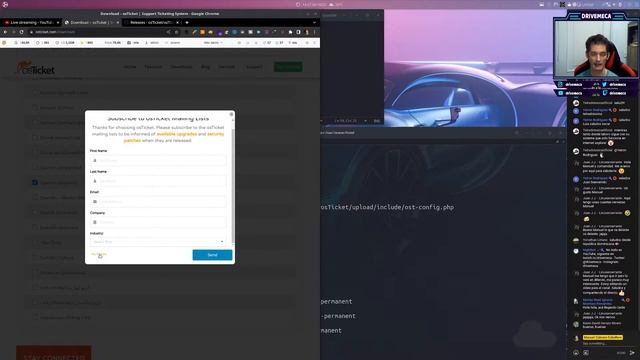Click the Ln Col indicator in editor status bar
Image resolution: width=640 pixels, height=360 pixels.
(x=345, y=121)
